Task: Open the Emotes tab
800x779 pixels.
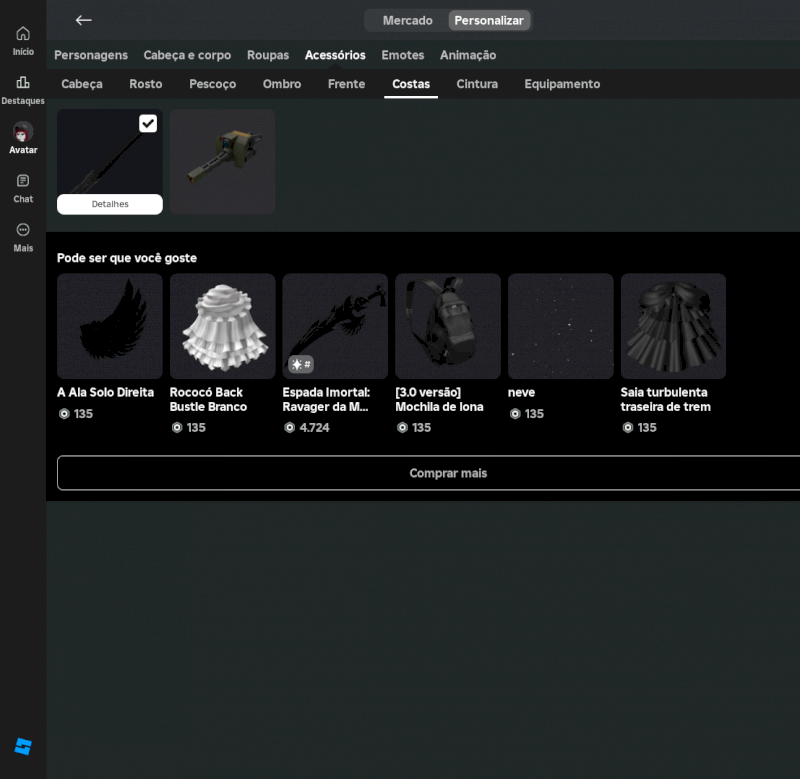Action: [x=403, y=55]
